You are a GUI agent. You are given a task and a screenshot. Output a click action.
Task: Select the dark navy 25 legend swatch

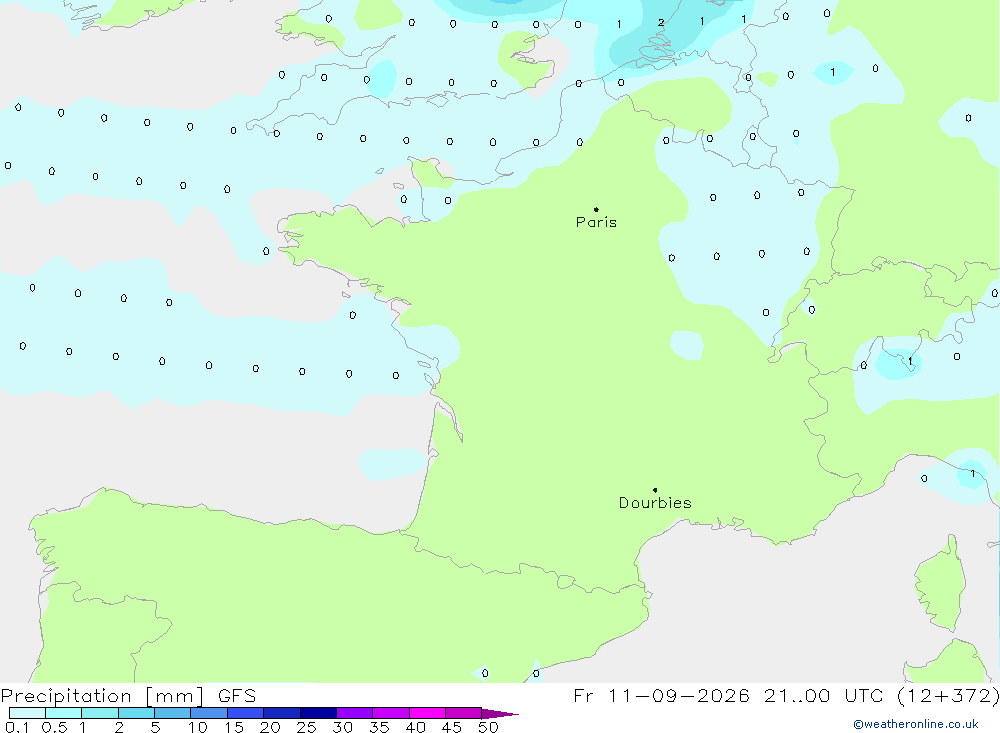[318, 713]
